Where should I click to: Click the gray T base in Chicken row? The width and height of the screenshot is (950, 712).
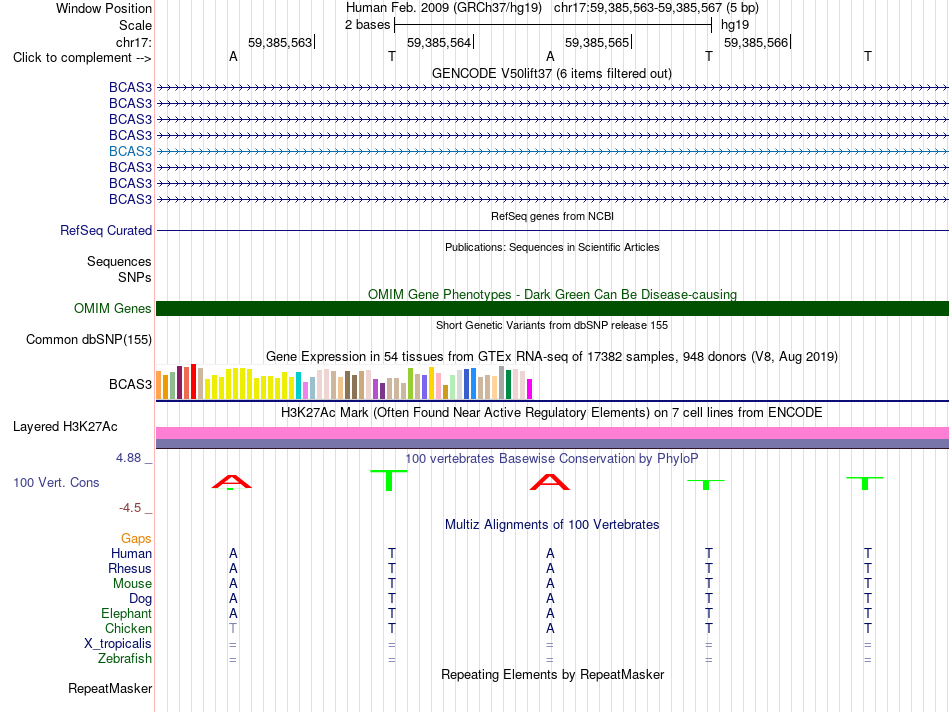pos(233,628)
